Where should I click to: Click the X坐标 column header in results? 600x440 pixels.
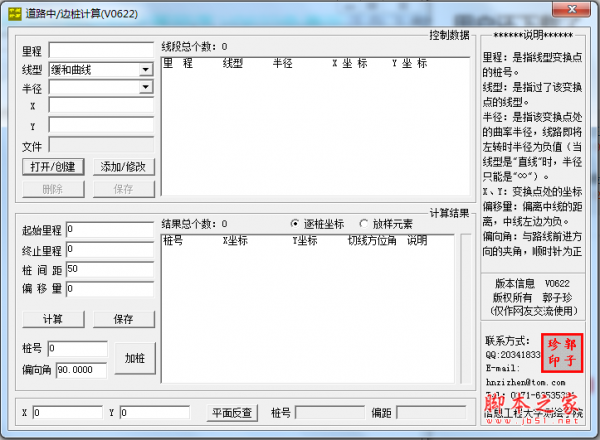(235, 241)
